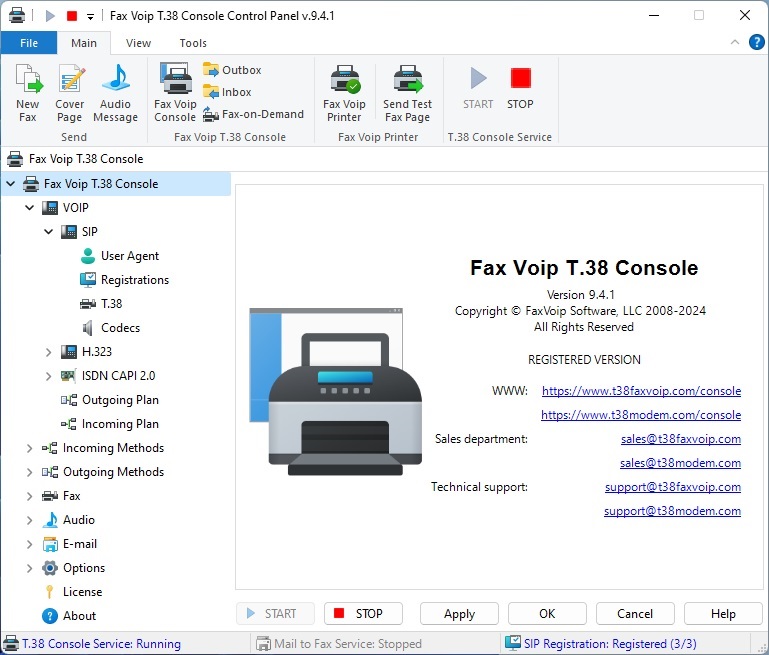Expand the E-mail tree node
Viewport: 769px width, 655px height.
tap(29, 544)
